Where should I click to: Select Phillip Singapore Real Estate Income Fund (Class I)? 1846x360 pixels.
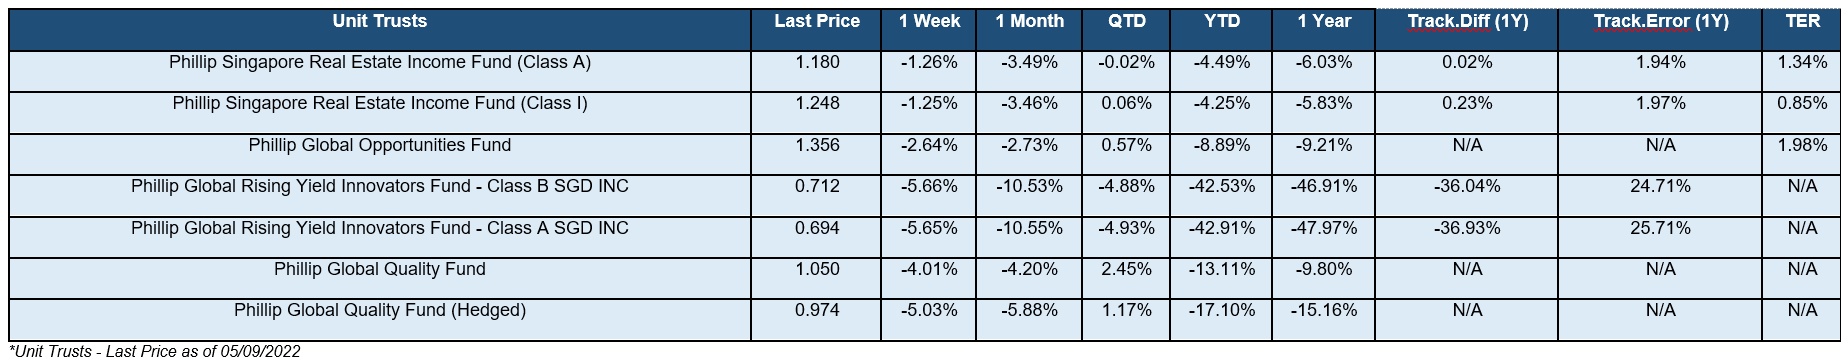[380, 103]
